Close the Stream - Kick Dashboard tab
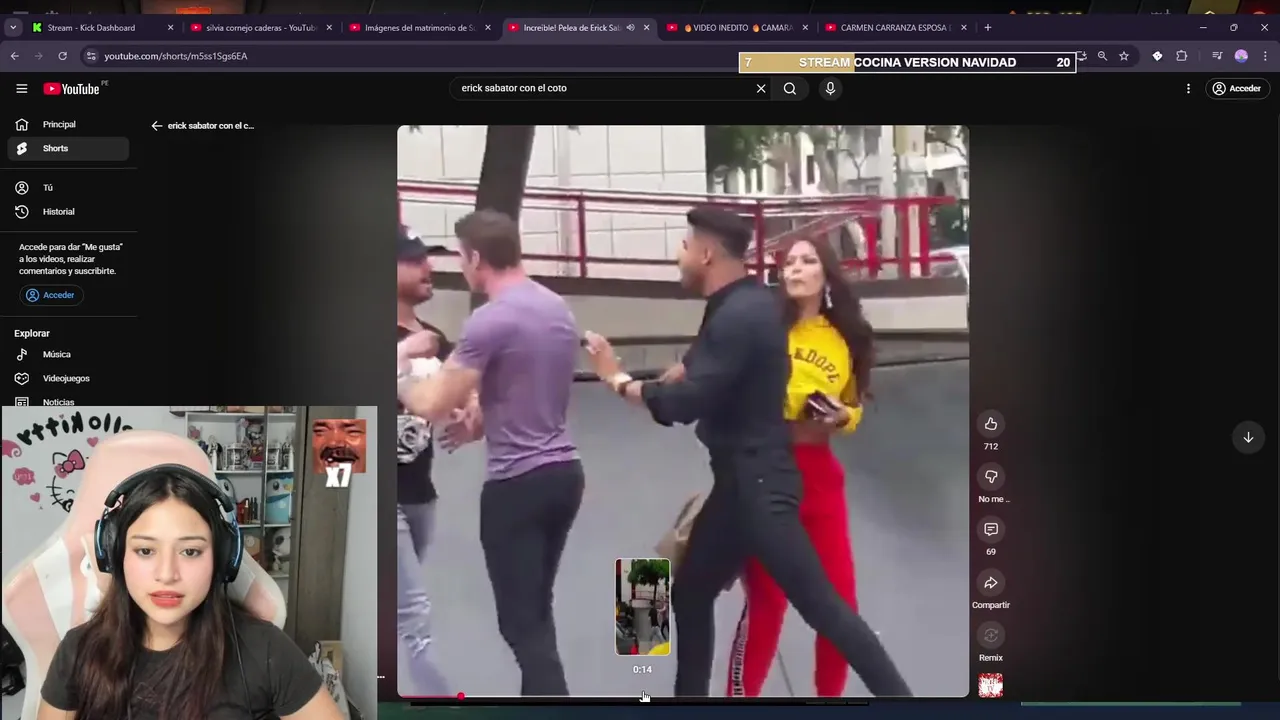This screenshot has height=720, width=1280. click(170, 28)
